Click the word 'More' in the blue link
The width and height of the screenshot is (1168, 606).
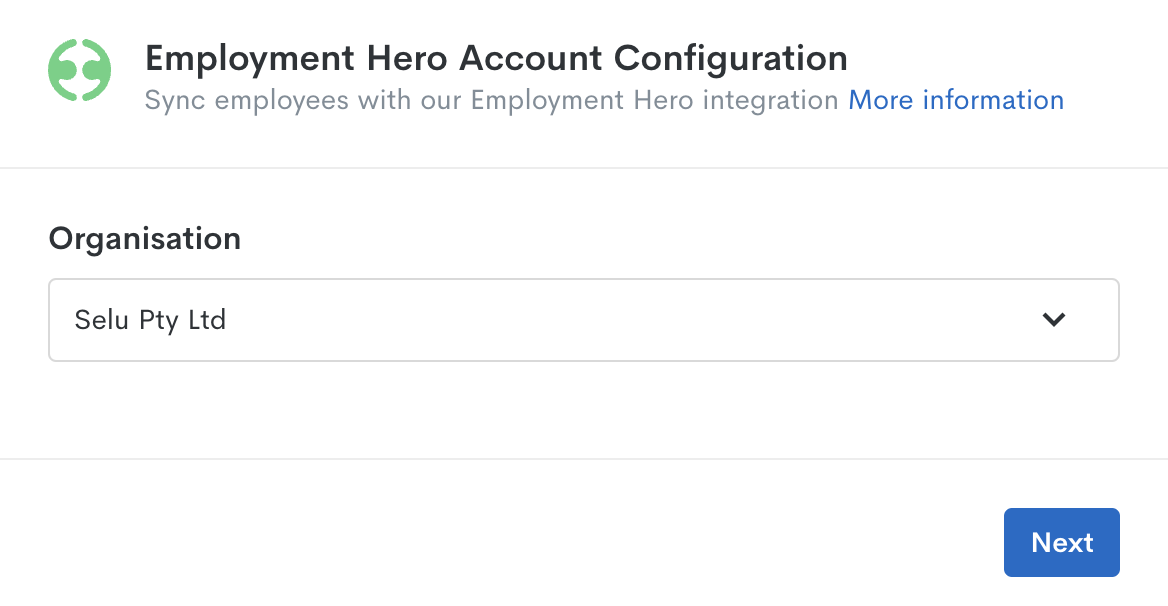(x=880, y=100)
